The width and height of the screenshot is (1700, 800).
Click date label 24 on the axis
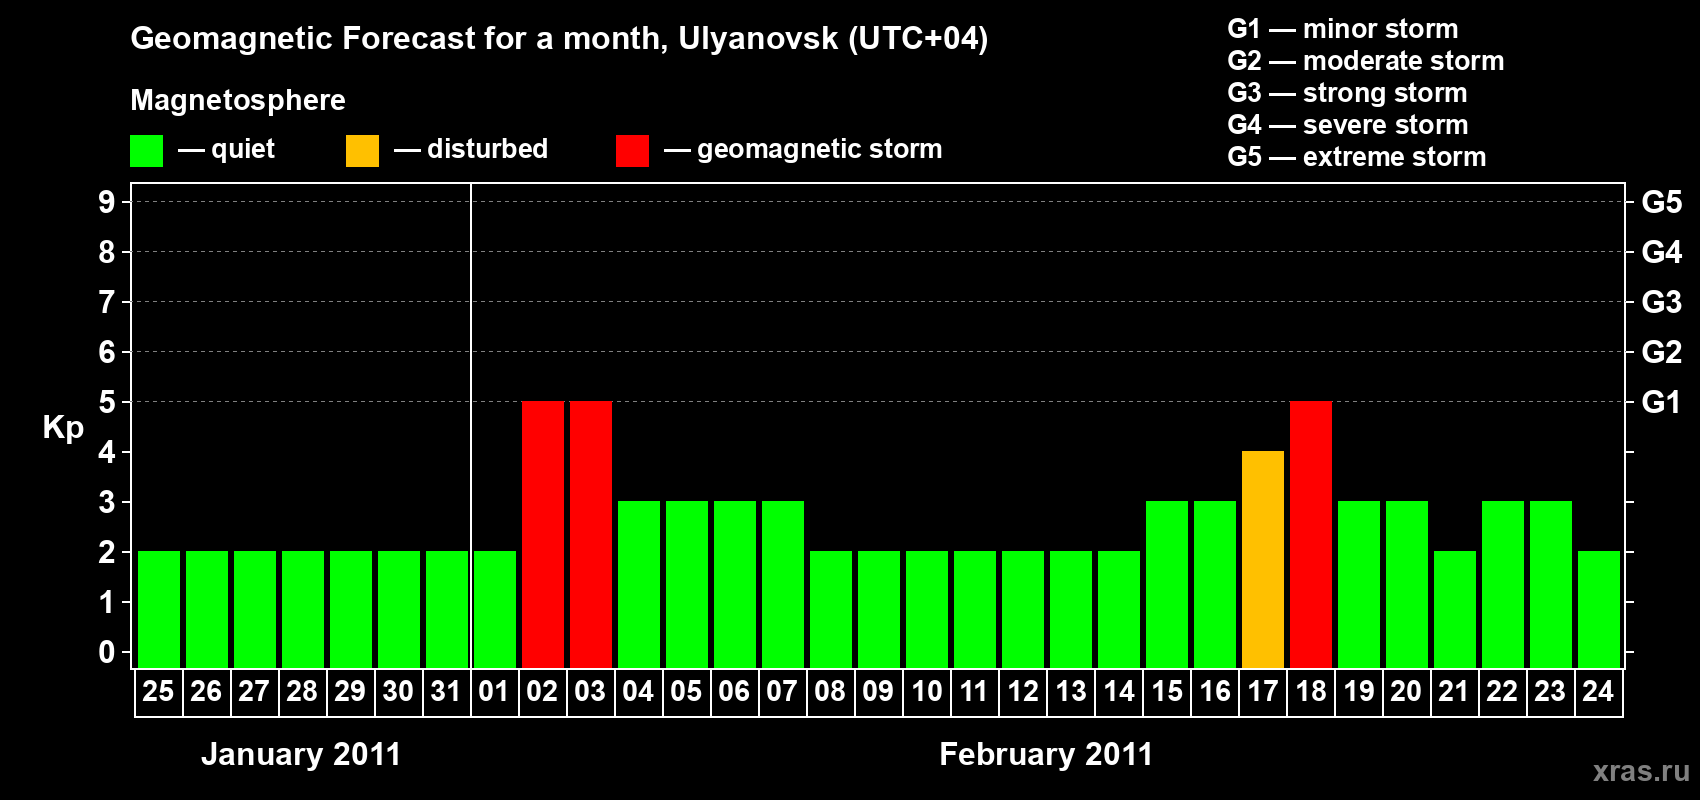tap(1598, 691)
